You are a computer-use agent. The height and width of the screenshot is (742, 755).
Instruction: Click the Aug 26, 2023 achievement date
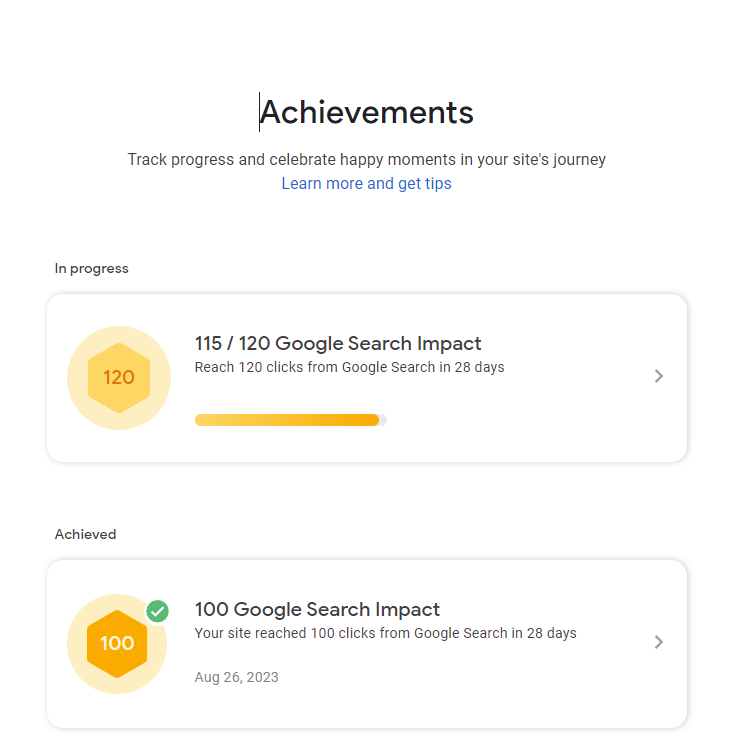[236, 677]
